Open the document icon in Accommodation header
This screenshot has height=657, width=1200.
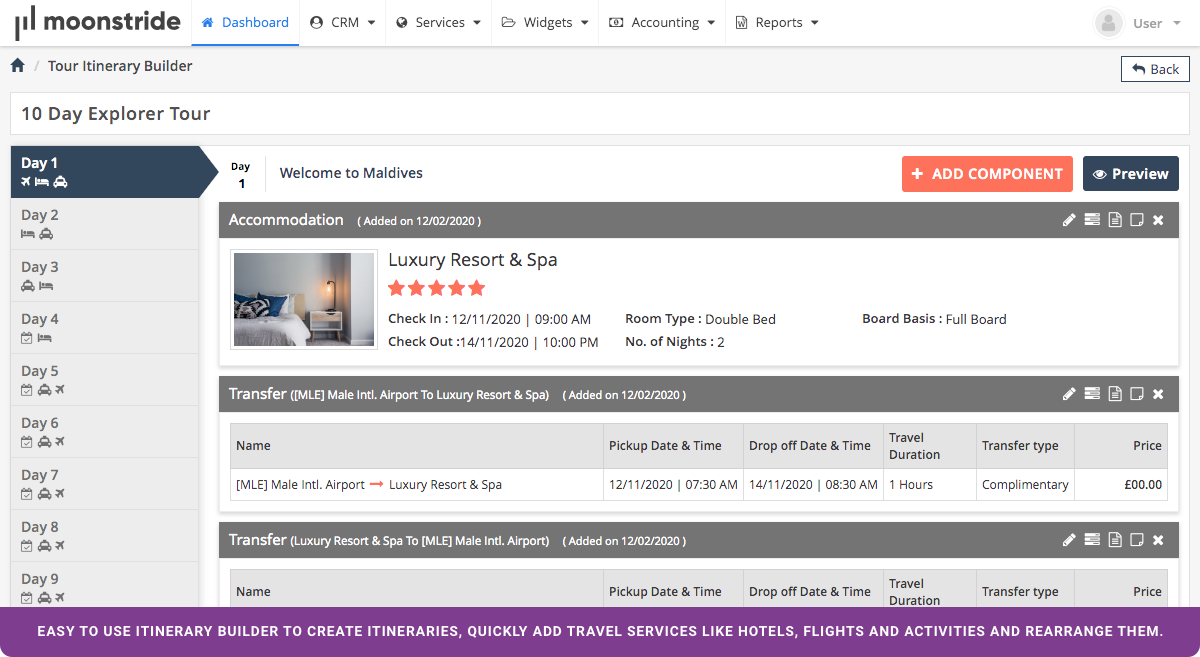(x=1115, y=220)
